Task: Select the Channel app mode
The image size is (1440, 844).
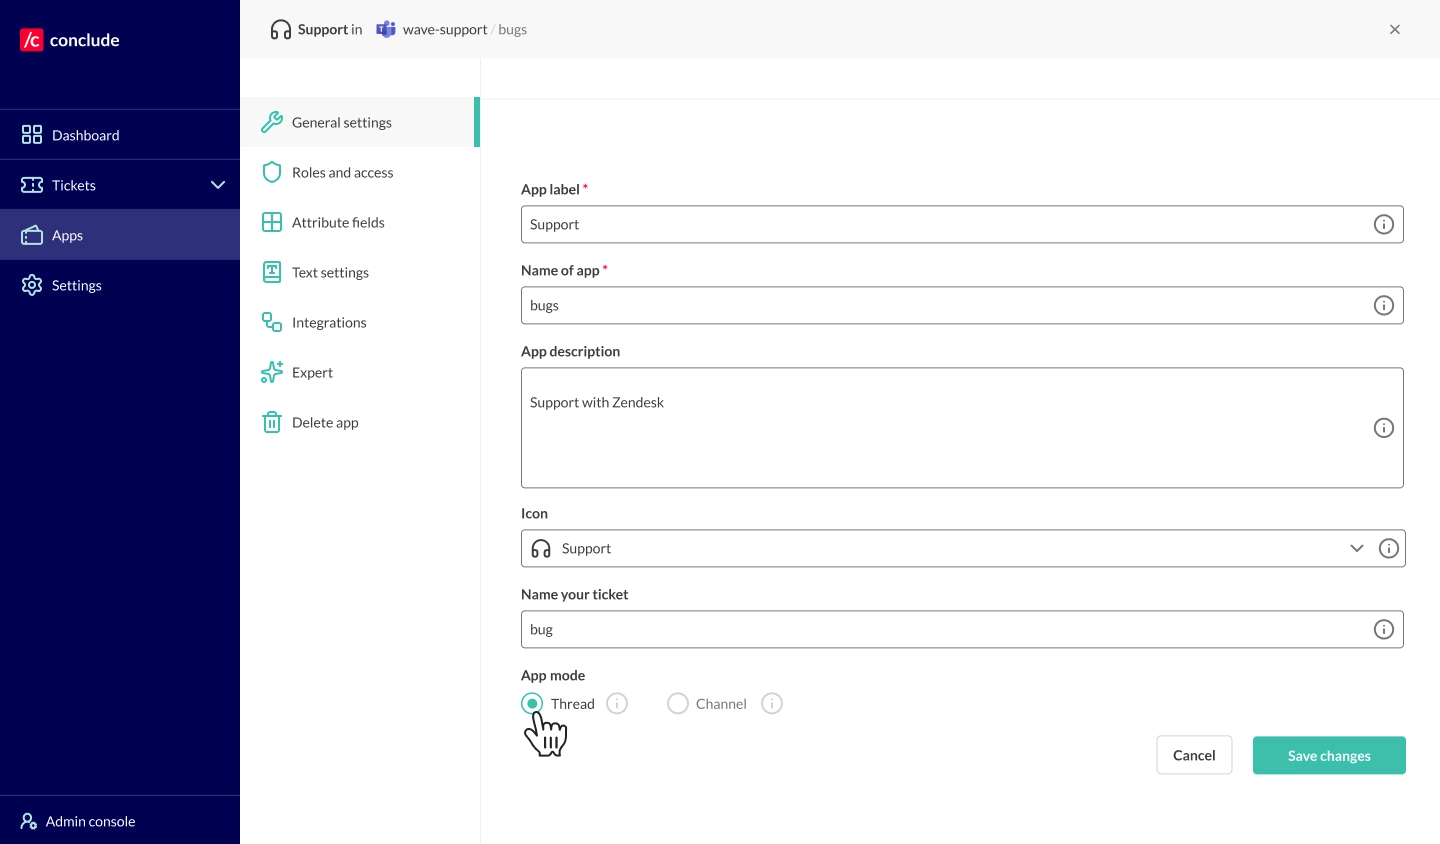Action: point(678,703)
